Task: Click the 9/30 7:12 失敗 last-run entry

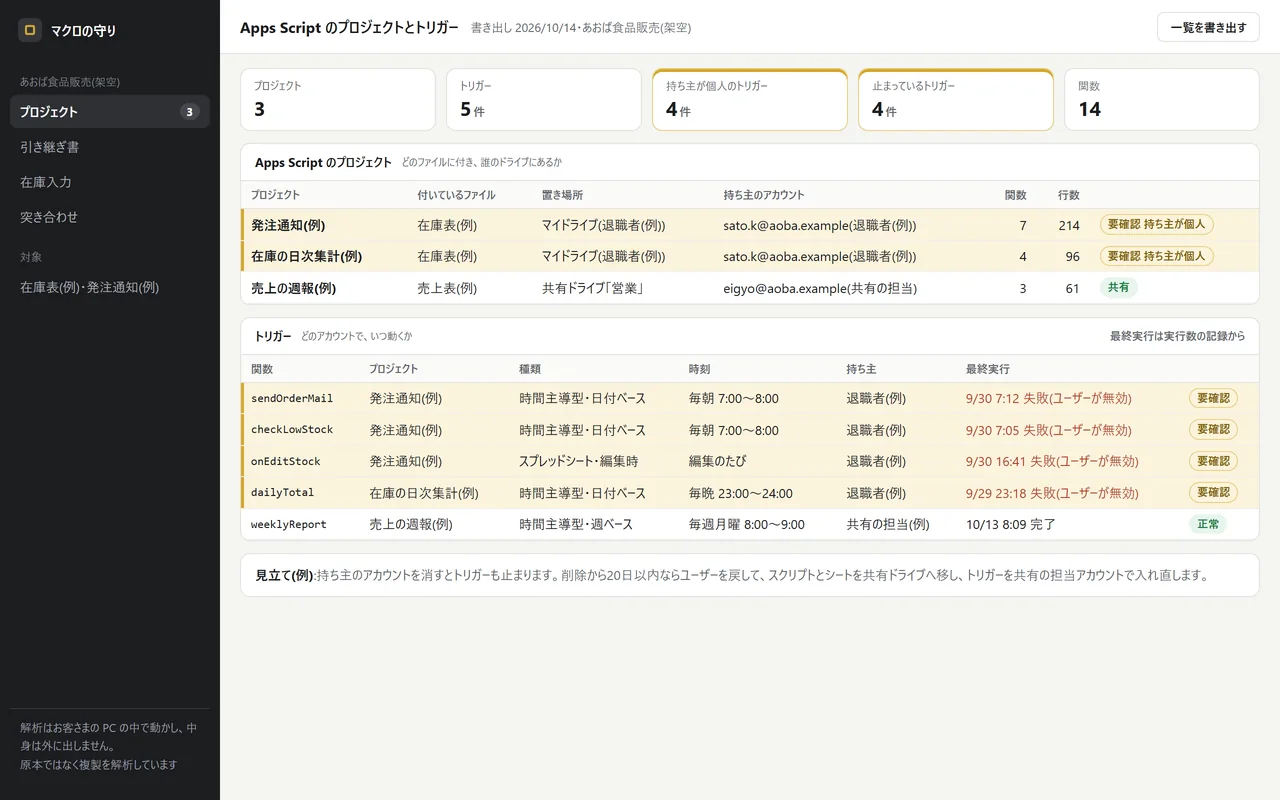Action: (x=1049, y=398)
